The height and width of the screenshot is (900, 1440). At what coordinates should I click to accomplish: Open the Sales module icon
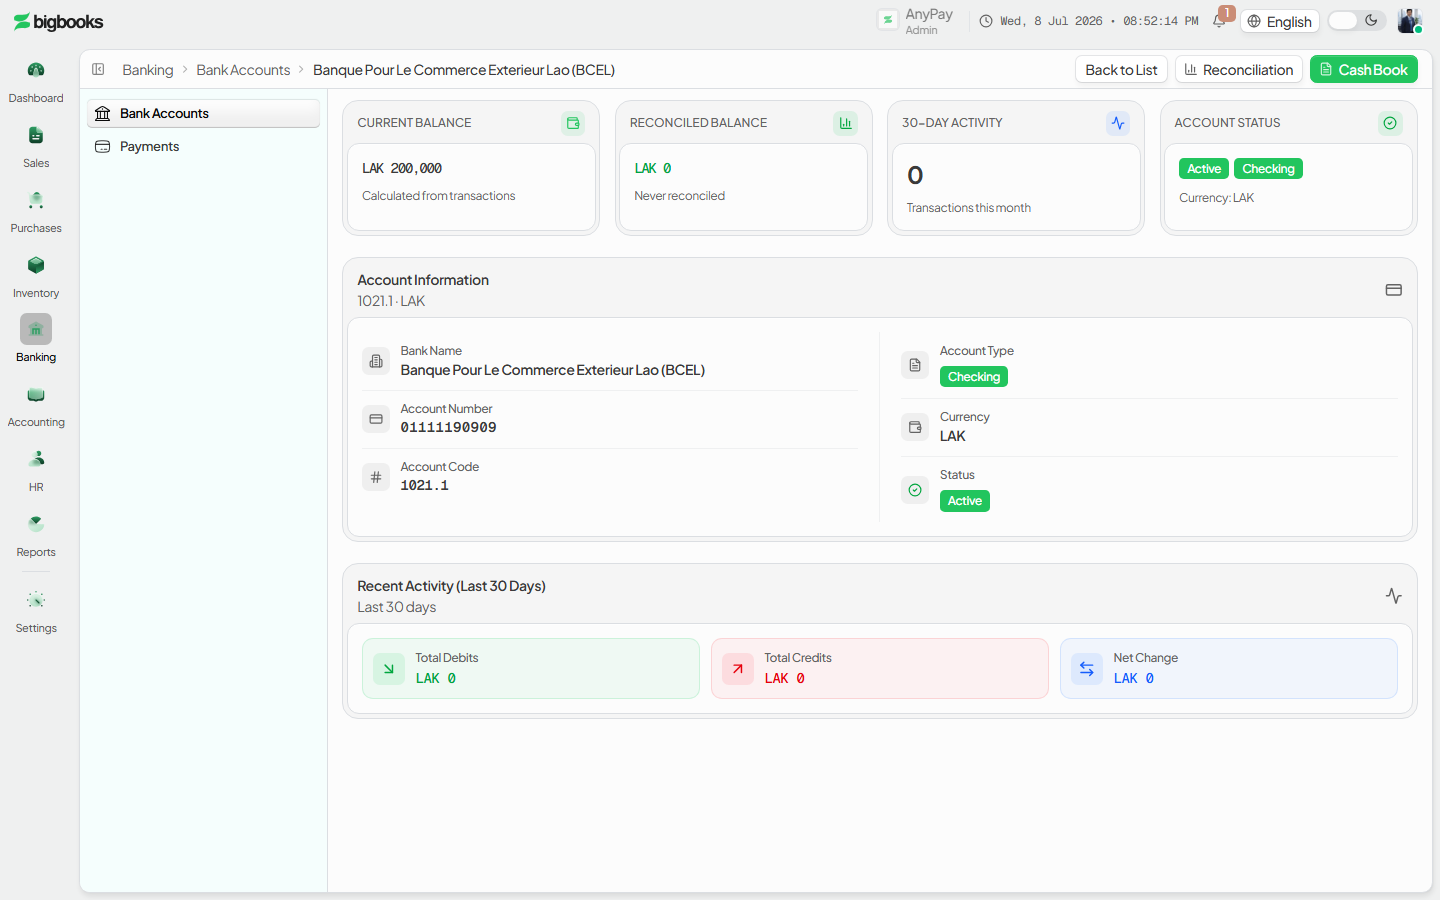36,135
